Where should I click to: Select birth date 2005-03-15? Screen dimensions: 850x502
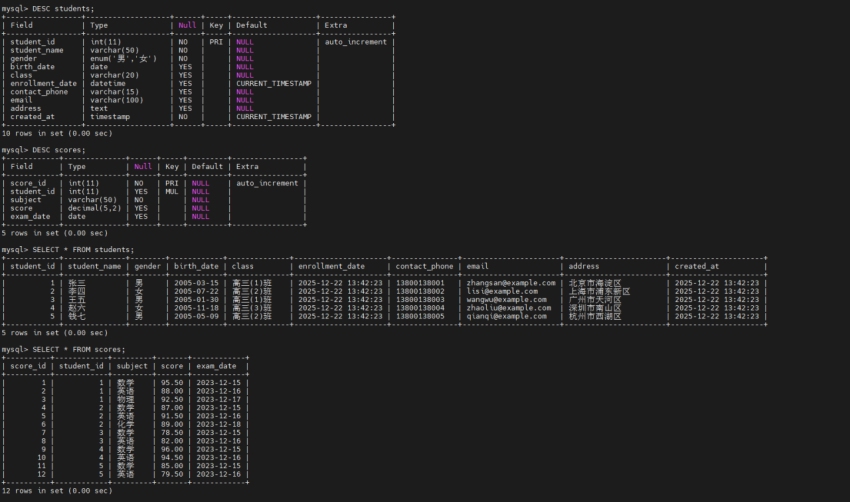pyautogui.click(x=196, y=283)
